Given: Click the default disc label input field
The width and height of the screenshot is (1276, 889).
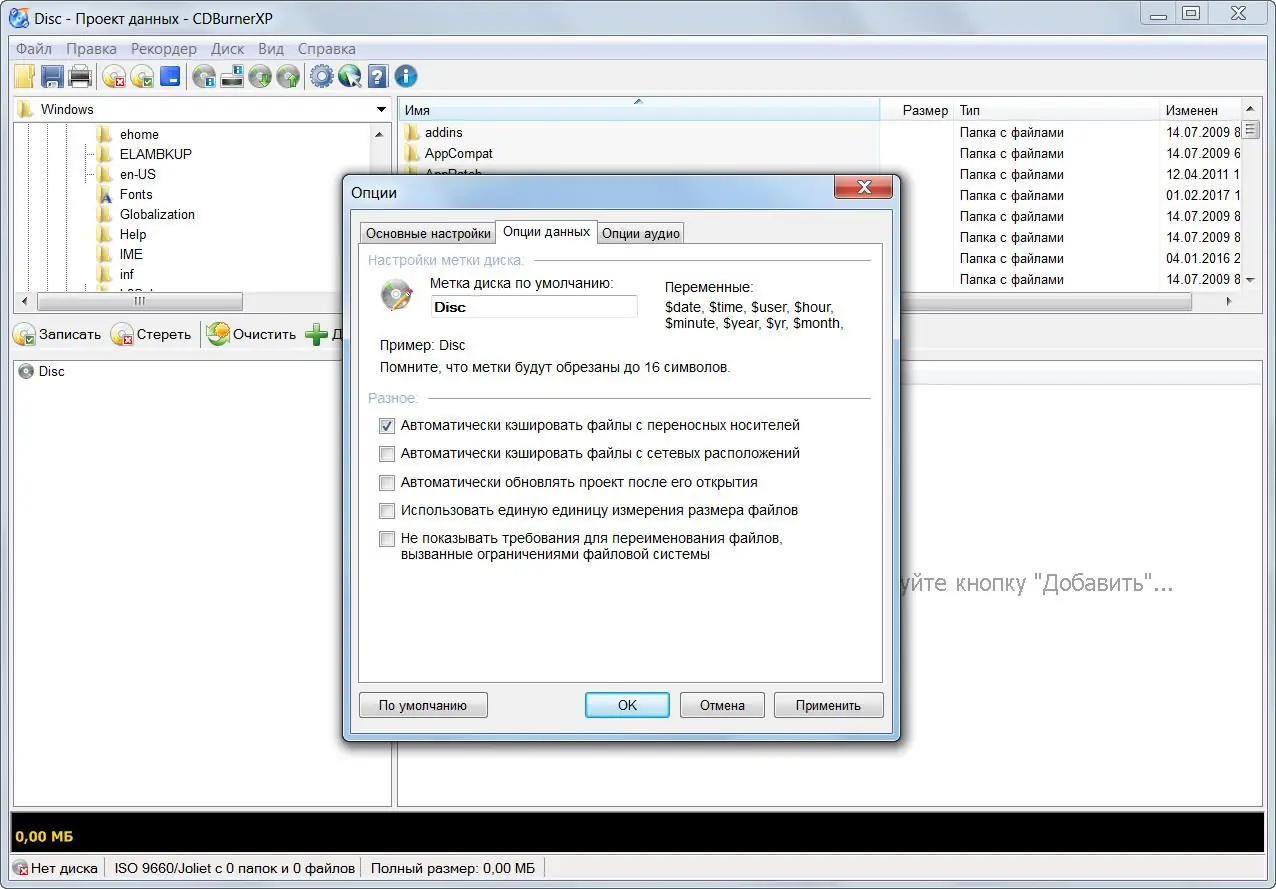Looking at the screenshot, I should coord(534,307).
